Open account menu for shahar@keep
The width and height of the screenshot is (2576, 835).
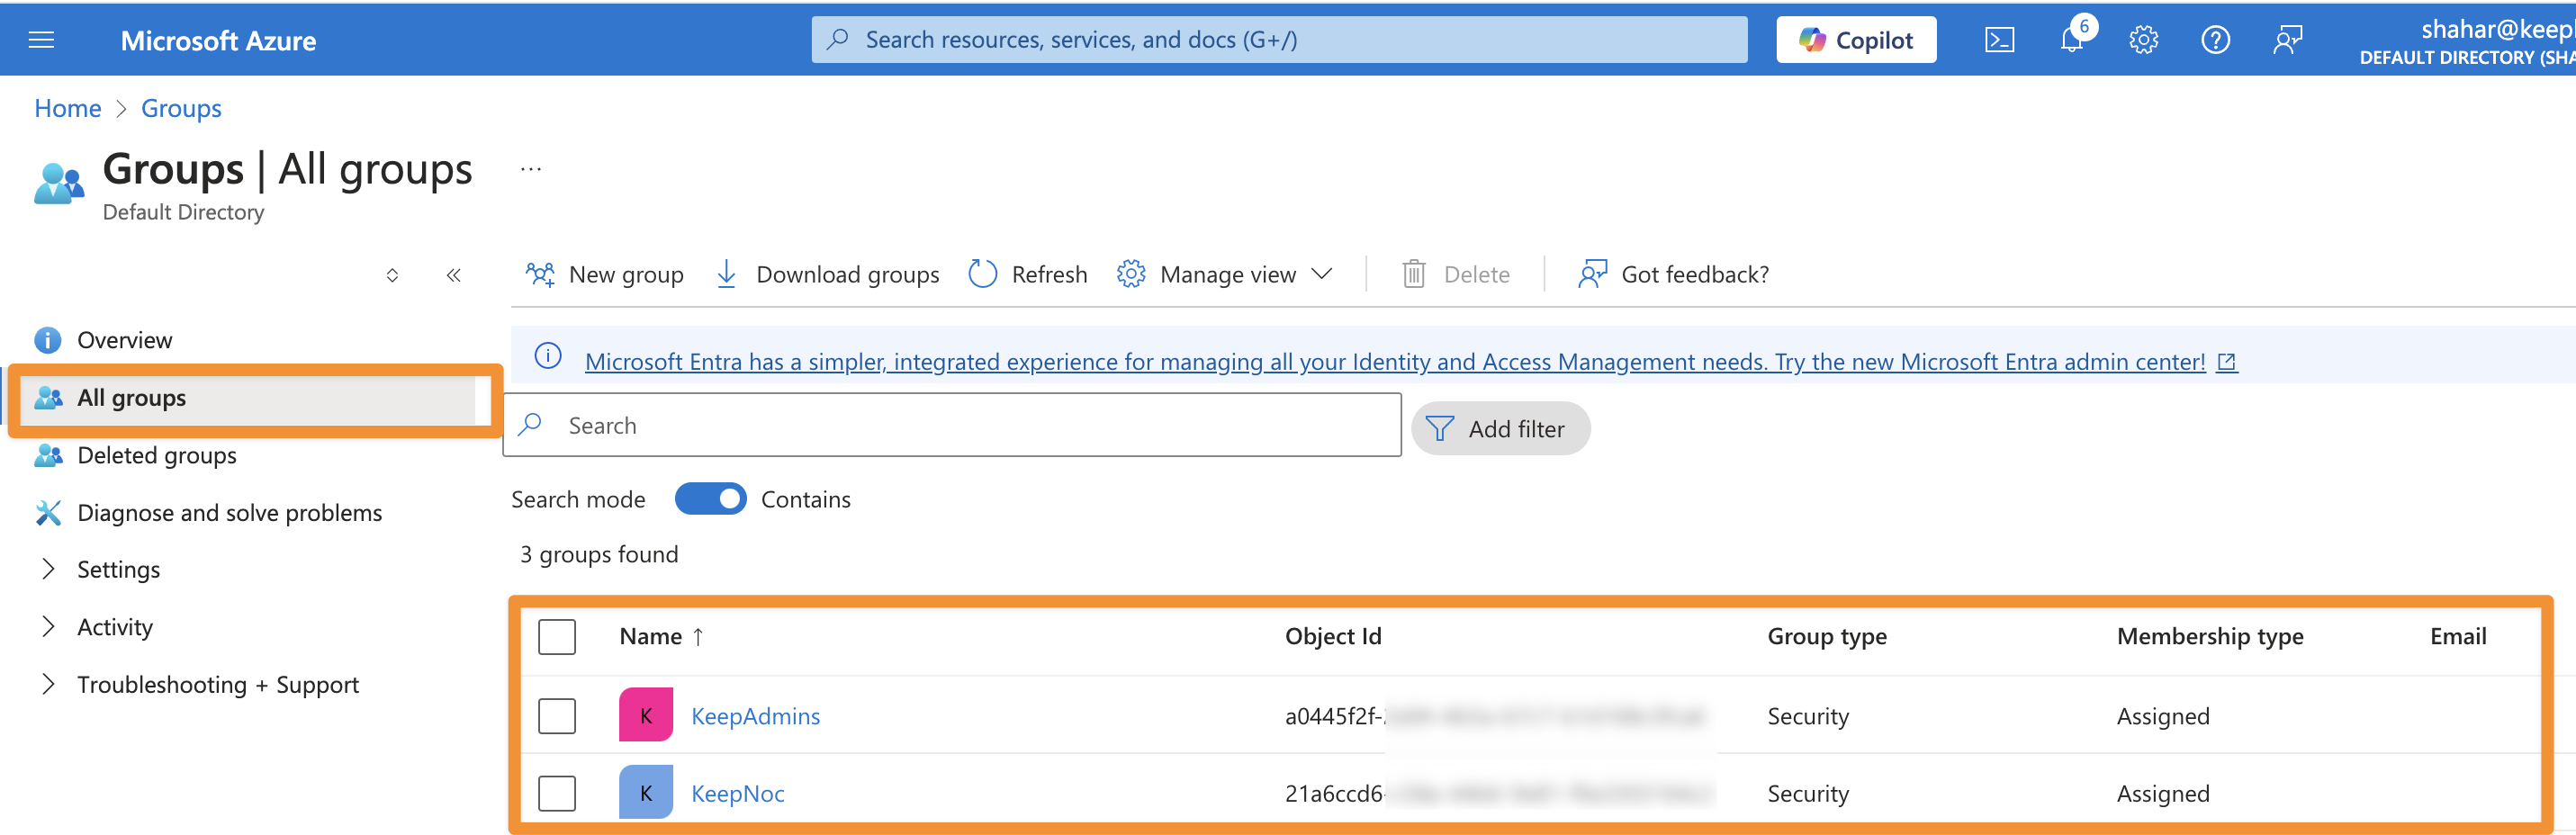click(2466, 42)
